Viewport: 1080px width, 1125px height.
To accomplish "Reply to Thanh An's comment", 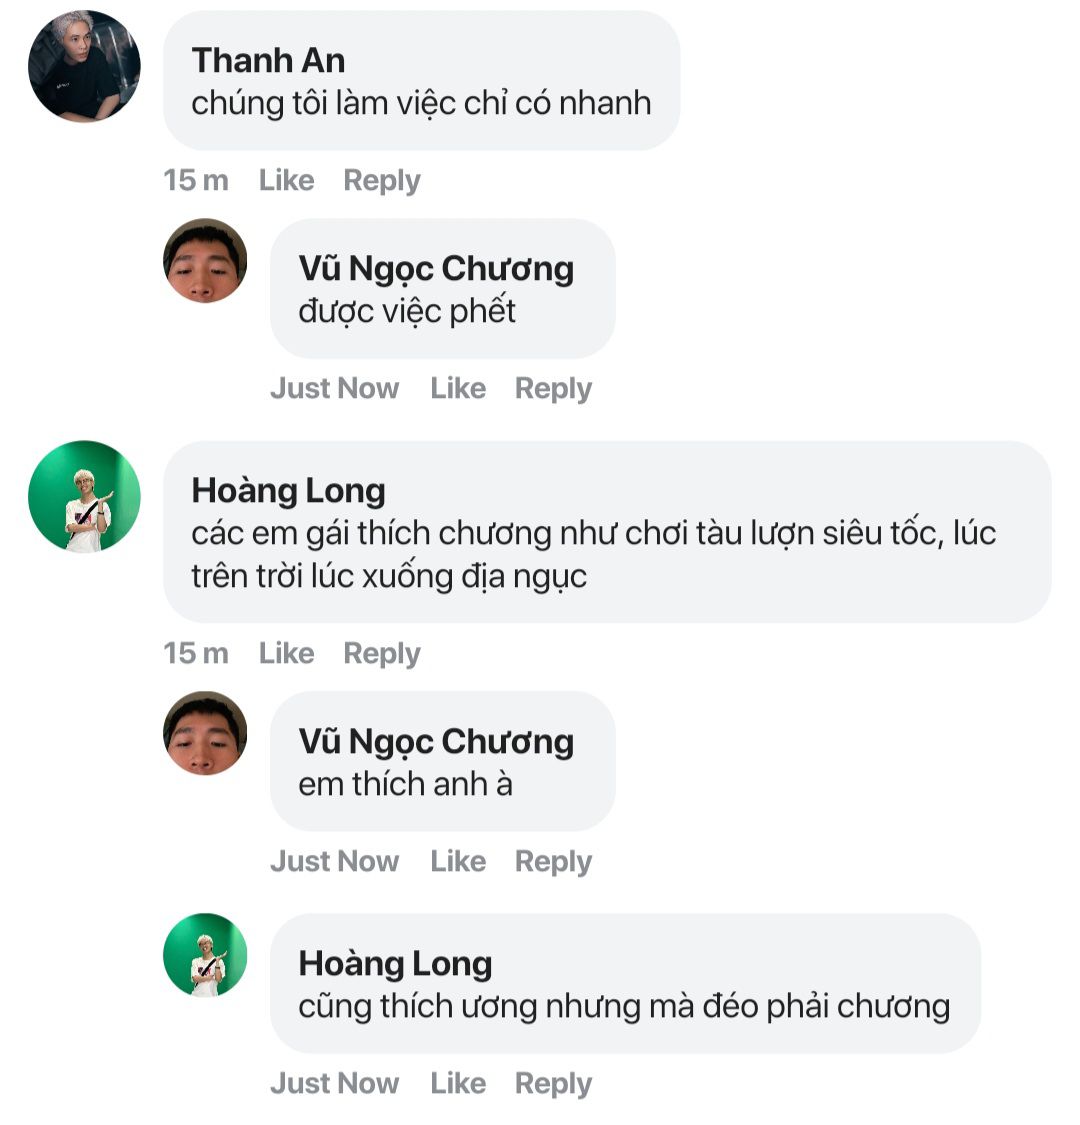I will coord(381,180).
